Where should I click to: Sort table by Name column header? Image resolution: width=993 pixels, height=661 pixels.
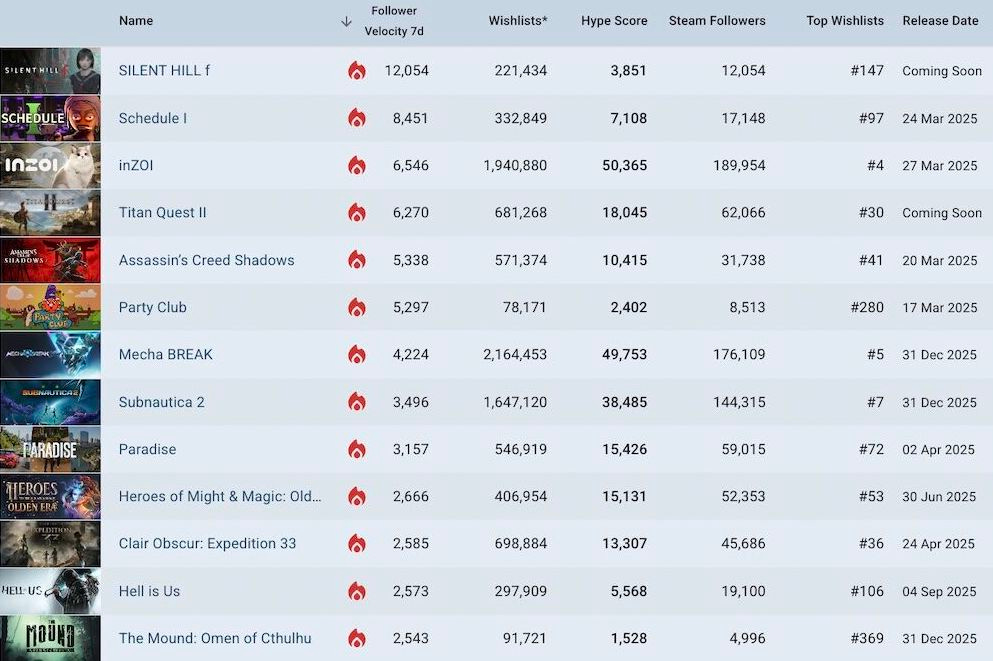pyautogui.click(x=136, y=21)
